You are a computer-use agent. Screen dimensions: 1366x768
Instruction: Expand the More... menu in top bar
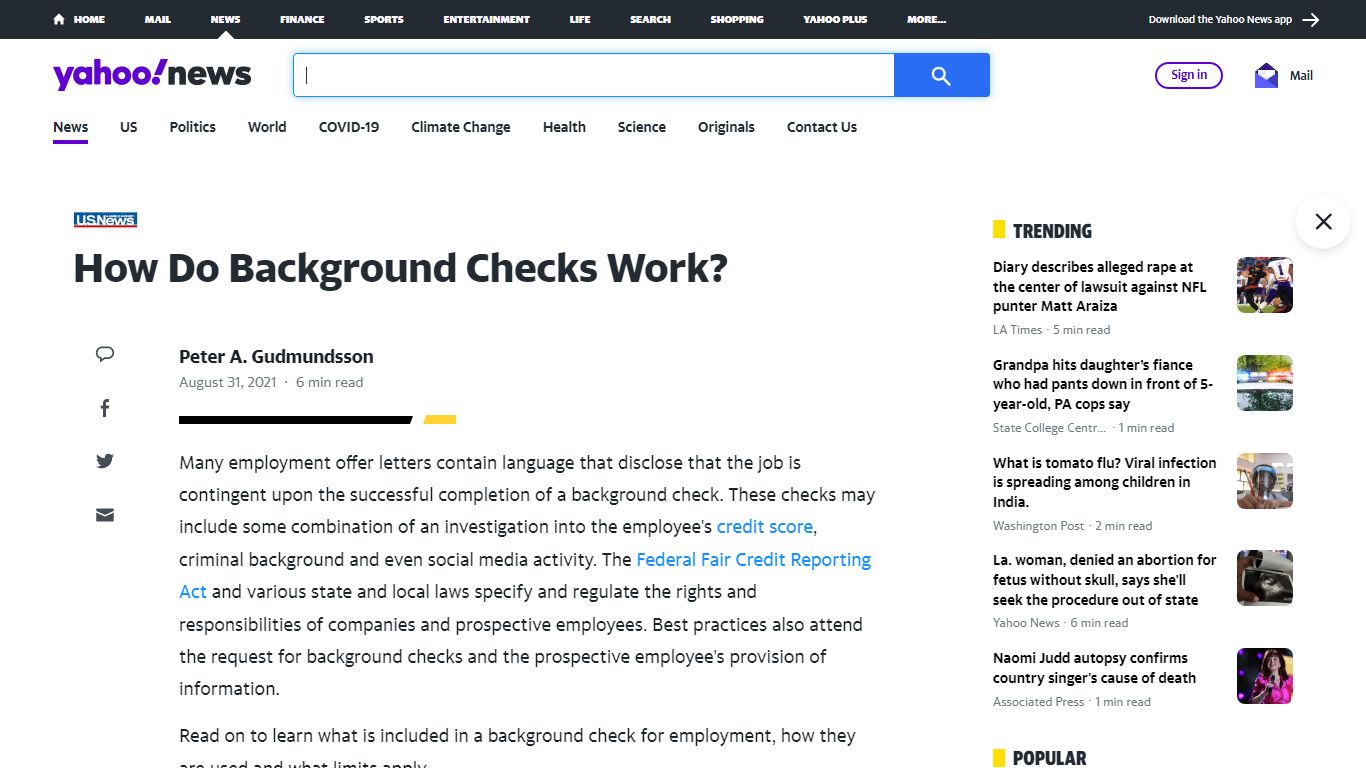coord(927,19)
